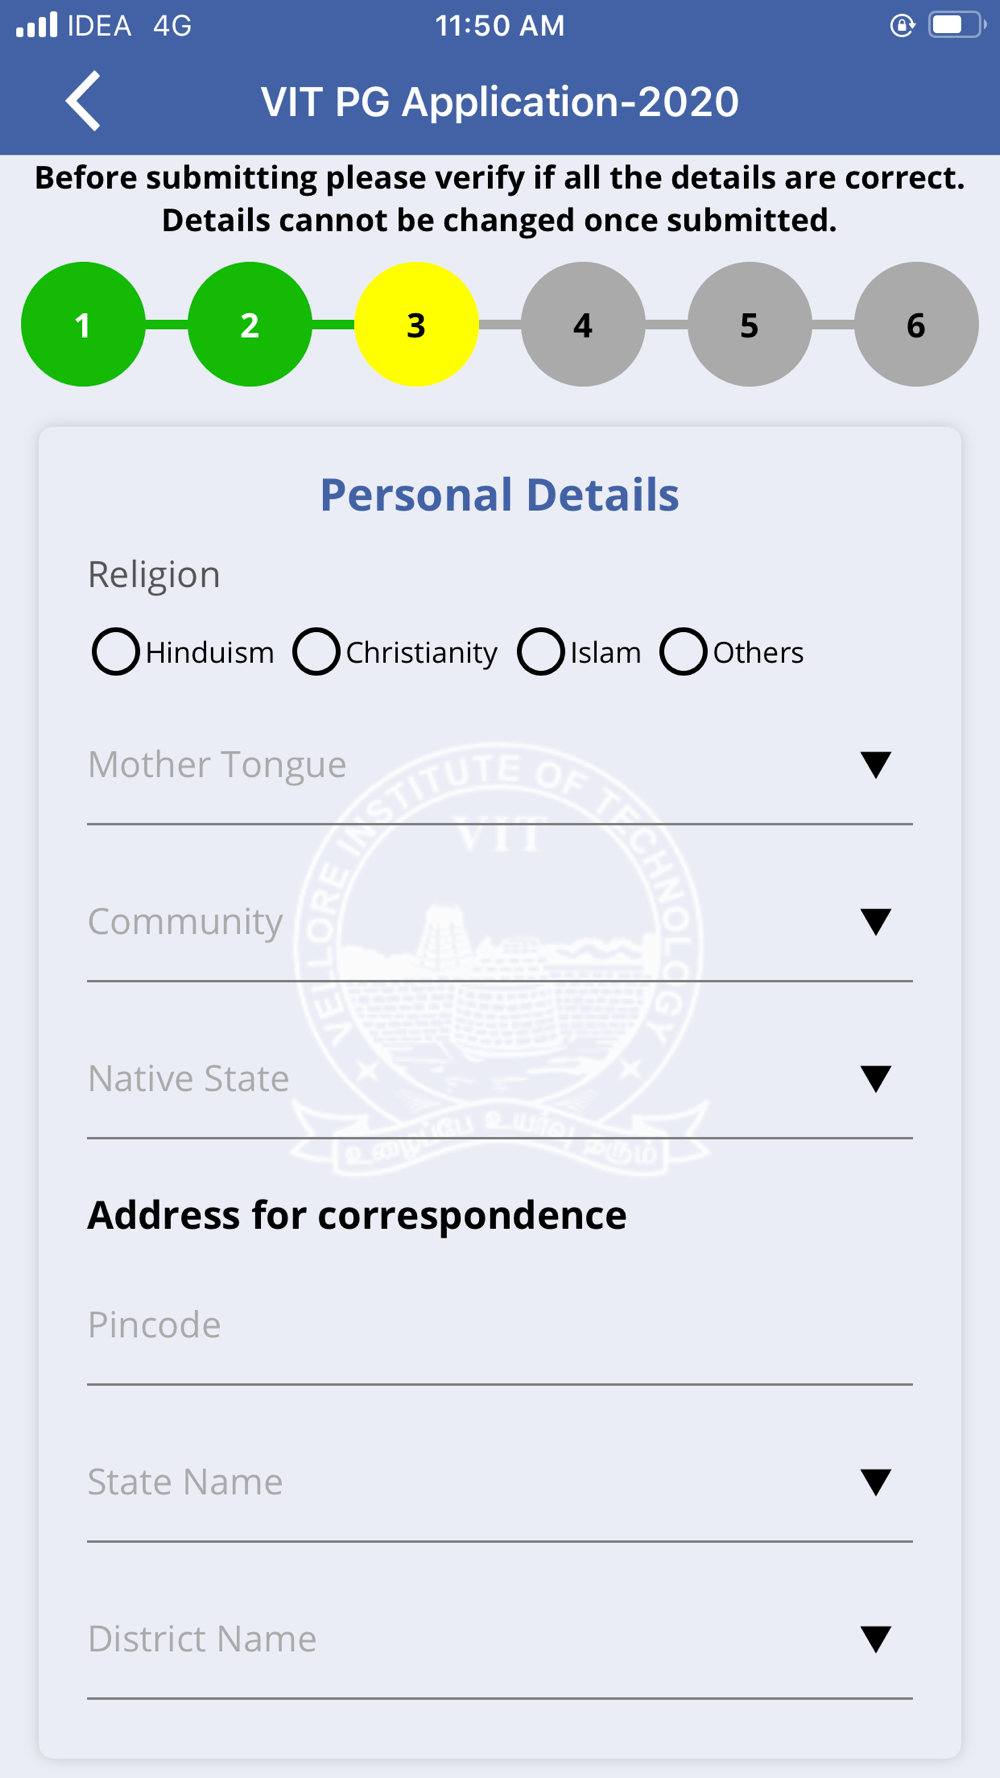Viewport: 1000px width, 1778px height.
Task: Select the yellow step 3 circle
Action: (416, 324)
